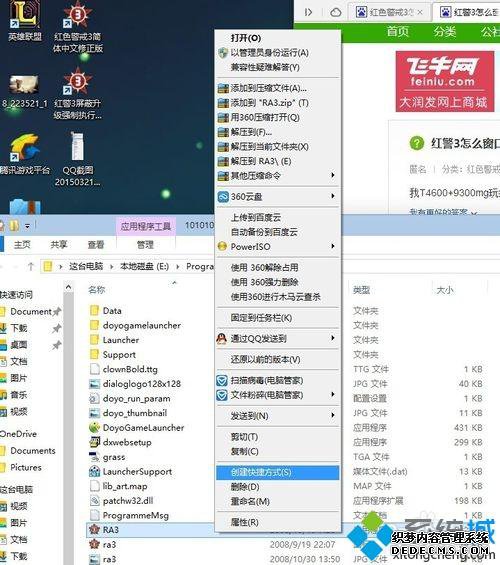
Task: Select the QQ截图 file icon on desktop
Action: (x=77, y=147)
